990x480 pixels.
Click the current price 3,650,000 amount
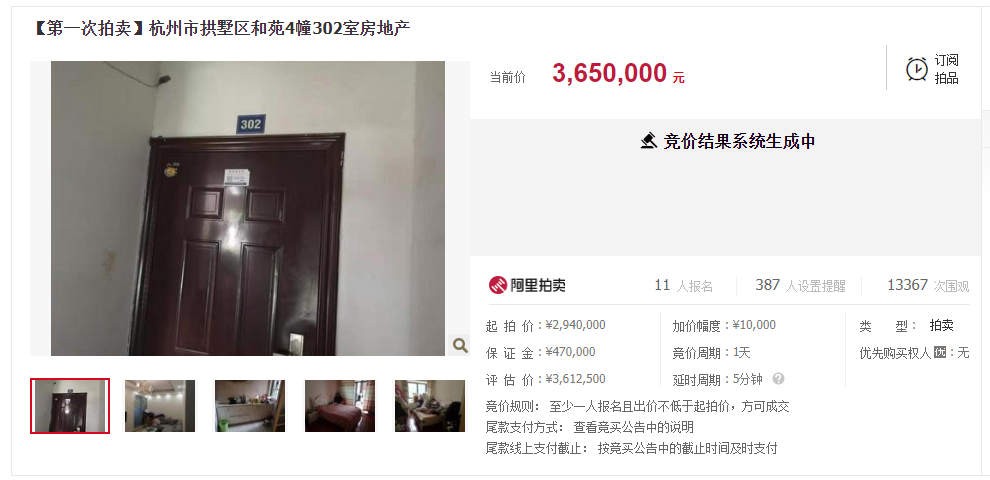coord(609,73)
